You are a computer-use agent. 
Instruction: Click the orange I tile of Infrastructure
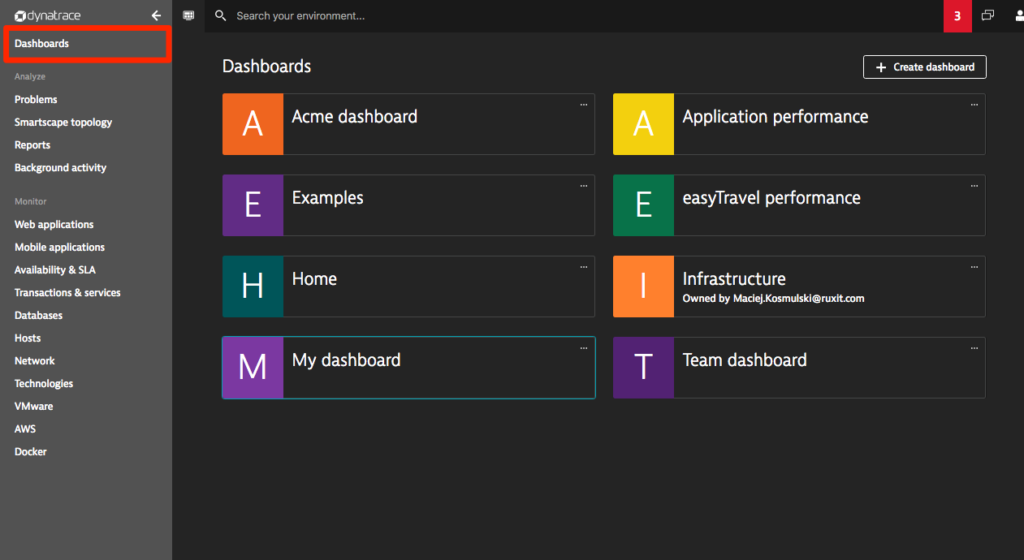(x=643, y=287)
